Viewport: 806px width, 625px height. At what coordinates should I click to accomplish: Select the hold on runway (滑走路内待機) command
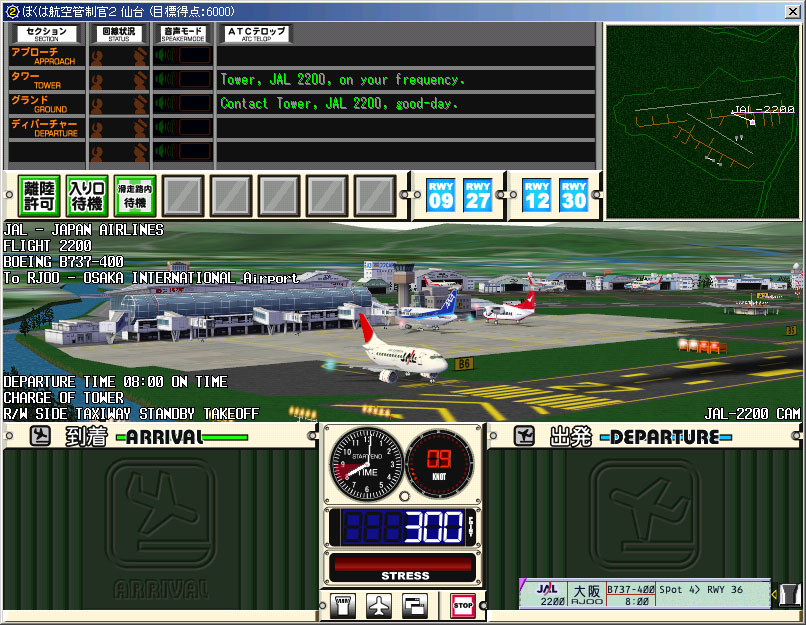click(135, 194)
